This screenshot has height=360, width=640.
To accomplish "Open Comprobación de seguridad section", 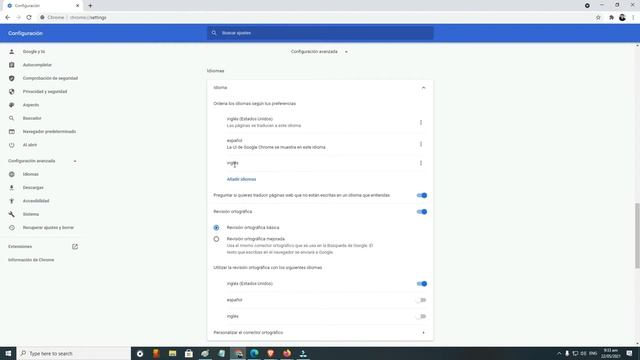I will 50,78.
